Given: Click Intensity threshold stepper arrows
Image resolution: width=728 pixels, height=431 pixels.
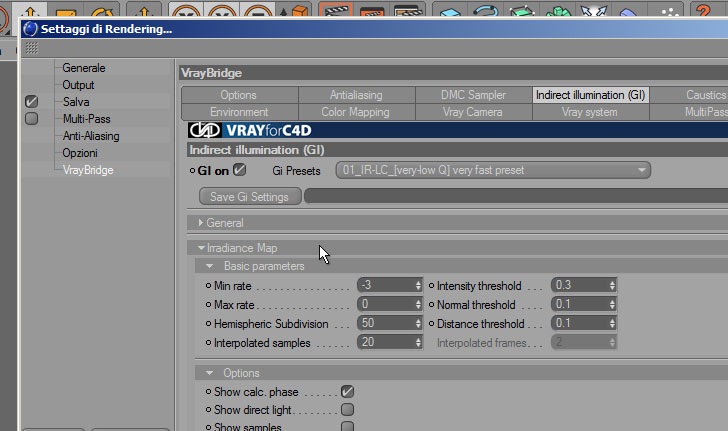Looking at the screenshot, I should pyautogui.click(x=612, y=285).
